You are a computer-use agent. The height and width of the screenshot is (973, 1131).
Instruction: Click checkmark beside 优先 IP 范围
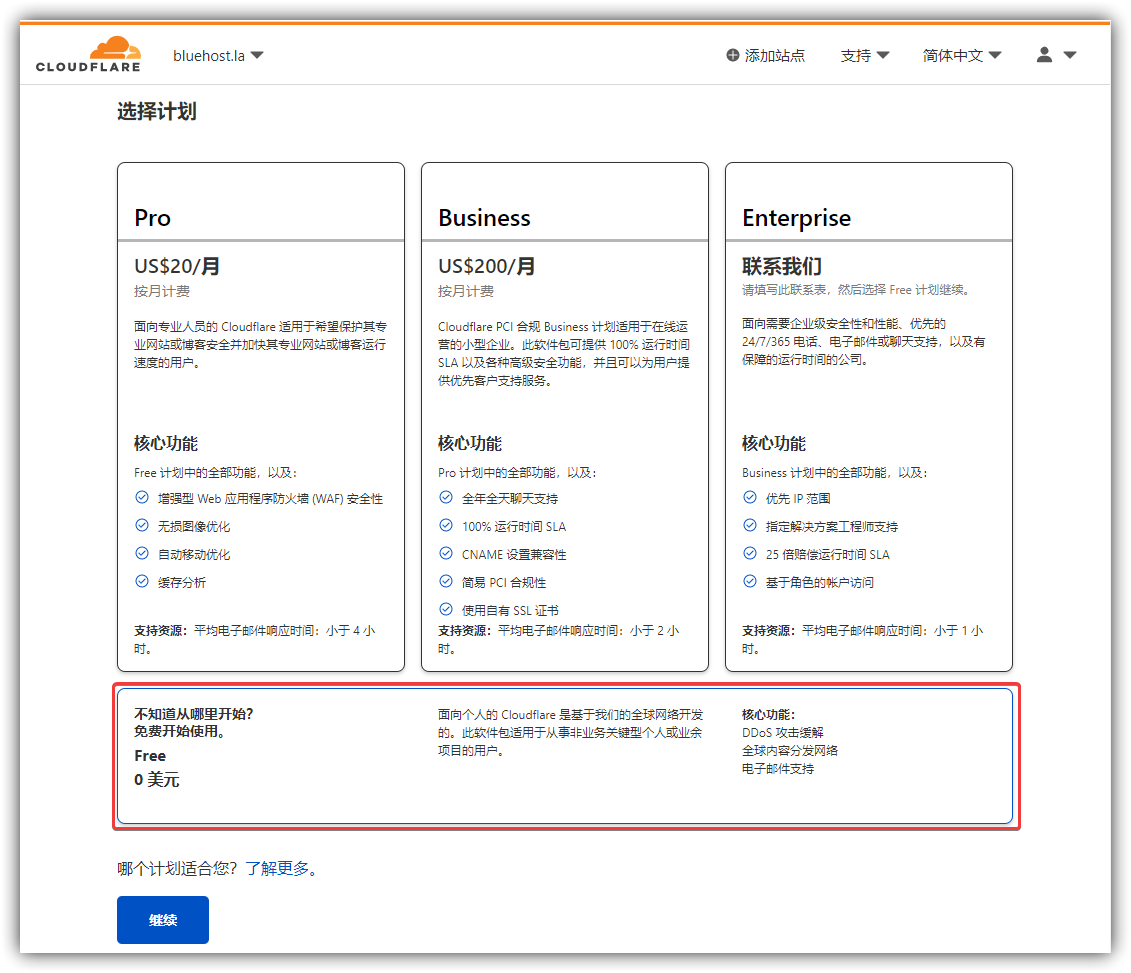(750, 498)
